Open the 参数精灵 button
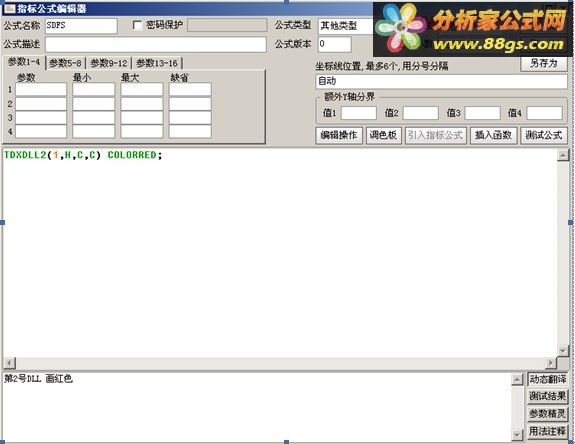 click(x=547, y=414)
